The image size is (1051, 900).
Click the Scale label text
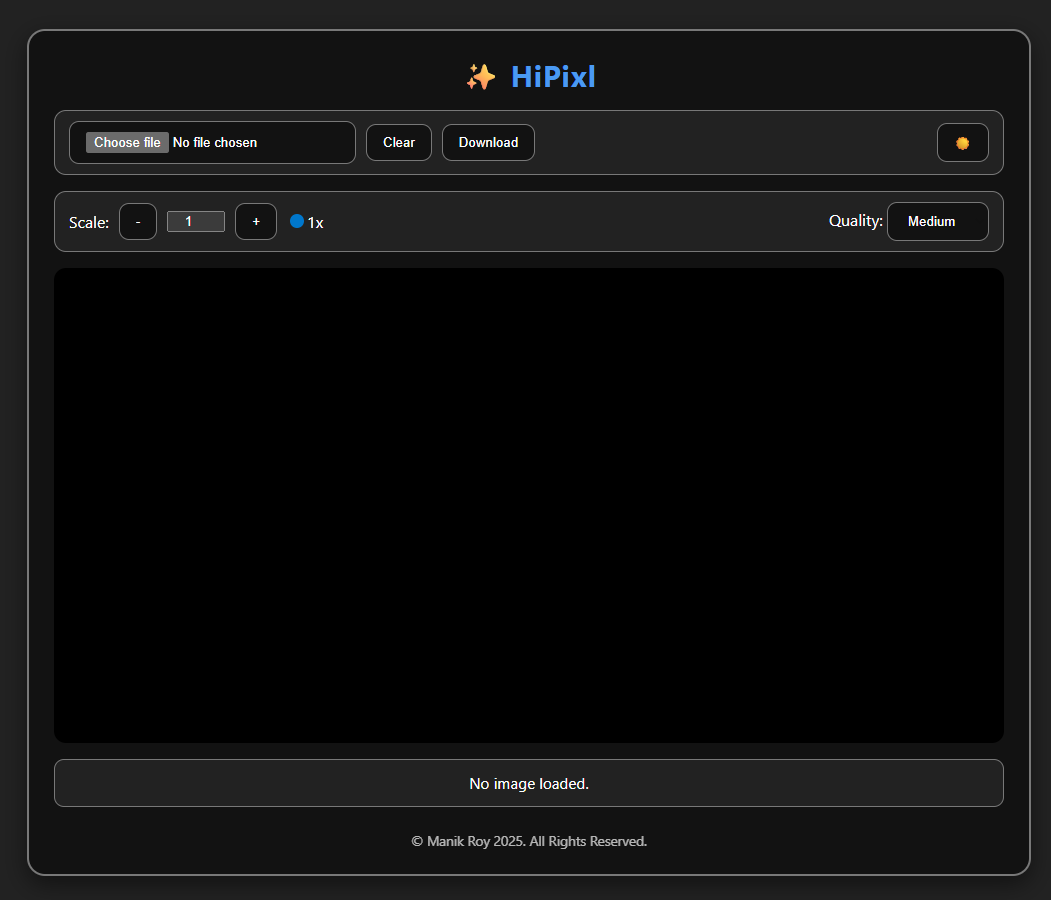pos(88,222)
